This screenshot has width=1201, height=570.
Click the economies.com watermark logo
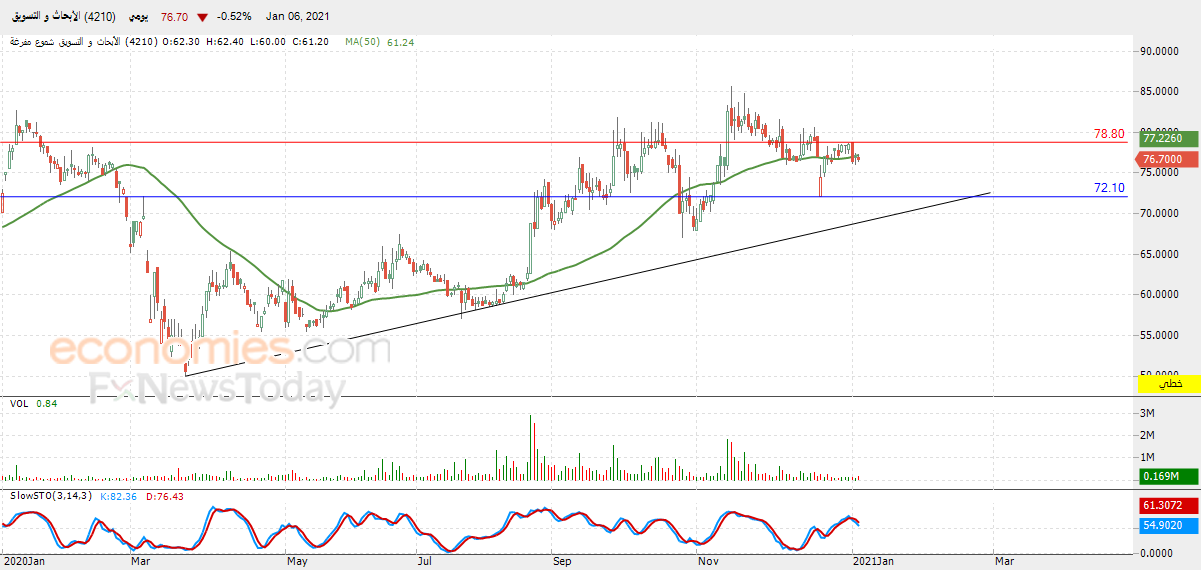coord(221,350)
